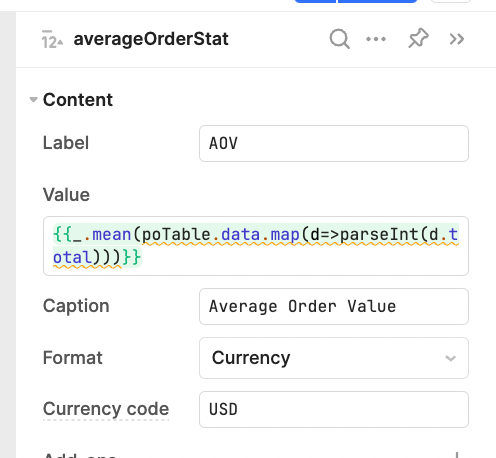The width and height of the screenshot is (496, 458).
Task: Click the Content section heading
Action: [78, 100]
